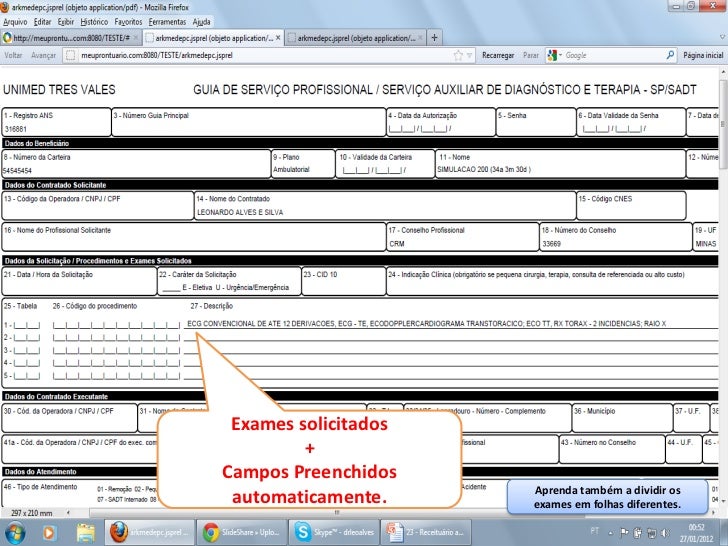728x546 pixels.
Task: Click the volume speaker tray icon
Action: 665,533
